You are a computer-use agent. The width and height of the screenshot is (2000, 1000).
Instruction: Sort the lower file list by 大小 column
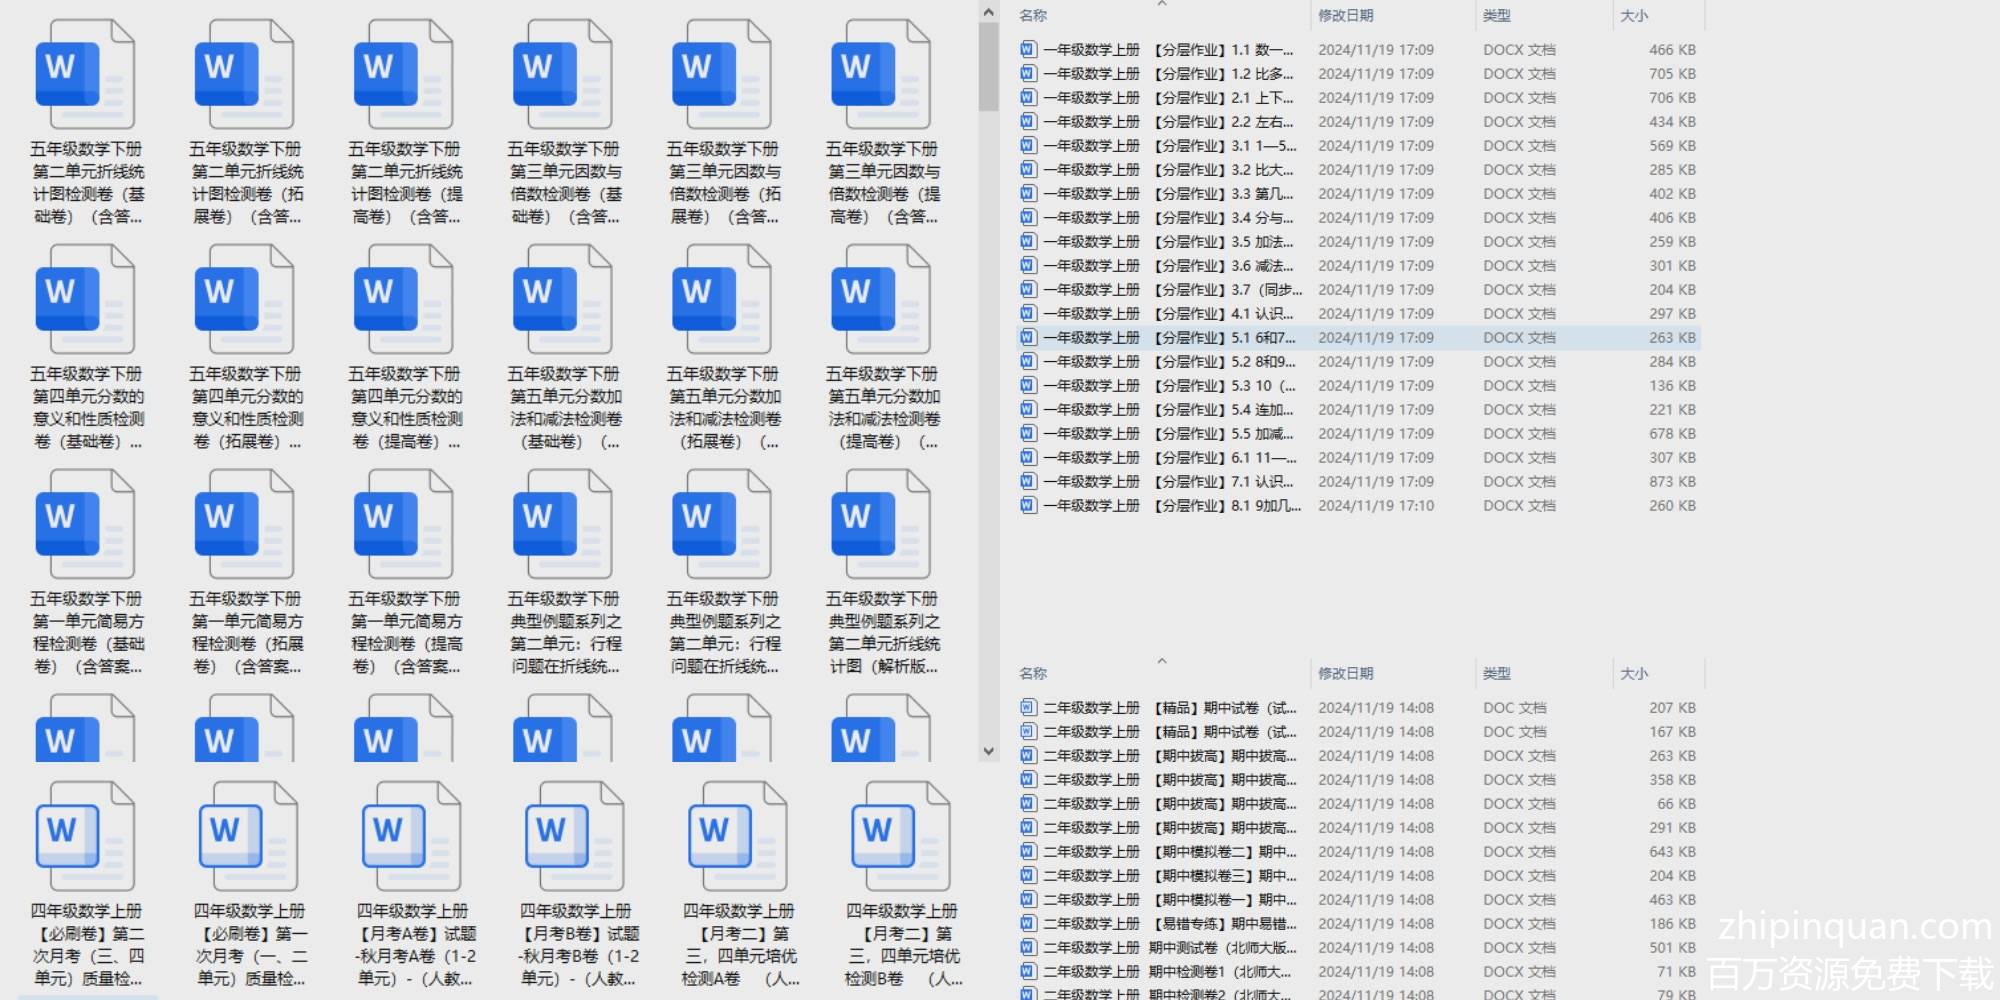(x=1634, y=673)
